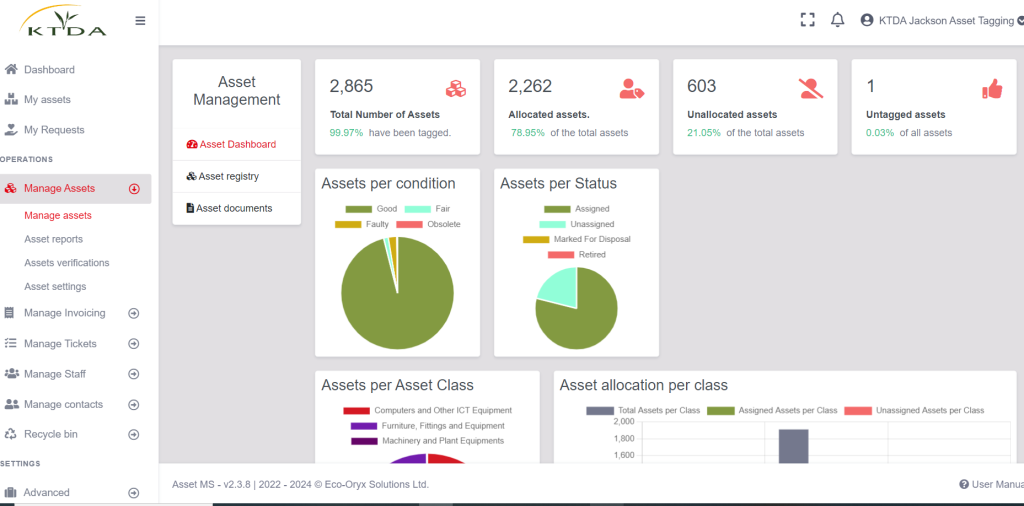Click the Untagged assets thumbs-up icon
This screenshot has width=1024, height=506.
pyautogui.click(x=991, y=89)
